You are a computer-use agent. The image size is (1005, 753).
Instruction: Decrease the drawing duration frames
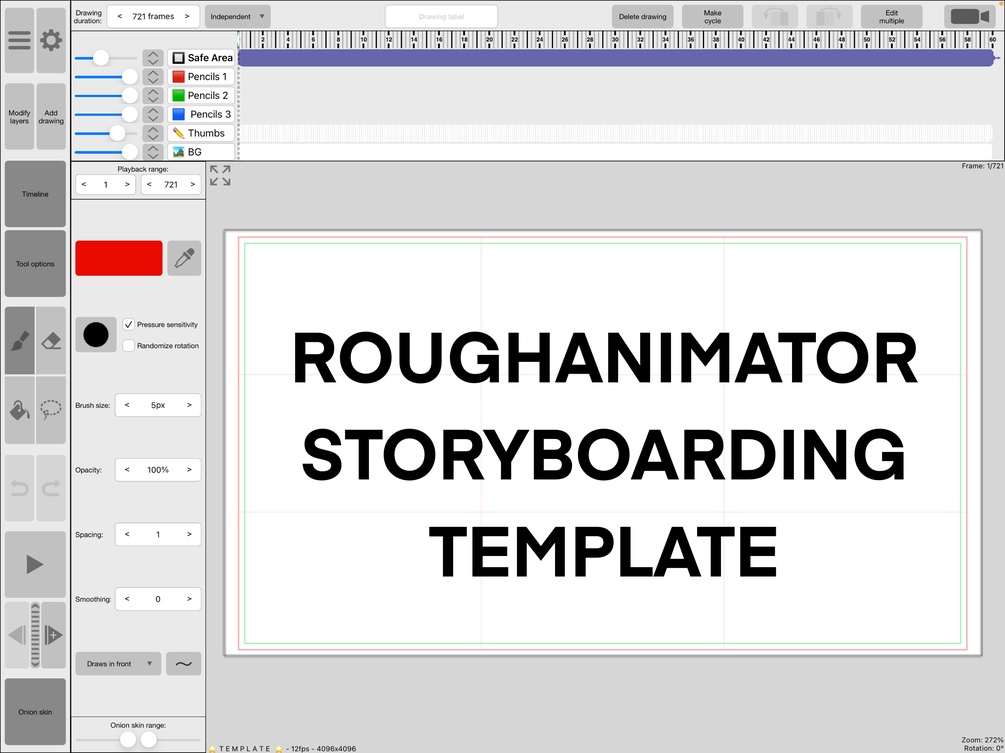120,17
